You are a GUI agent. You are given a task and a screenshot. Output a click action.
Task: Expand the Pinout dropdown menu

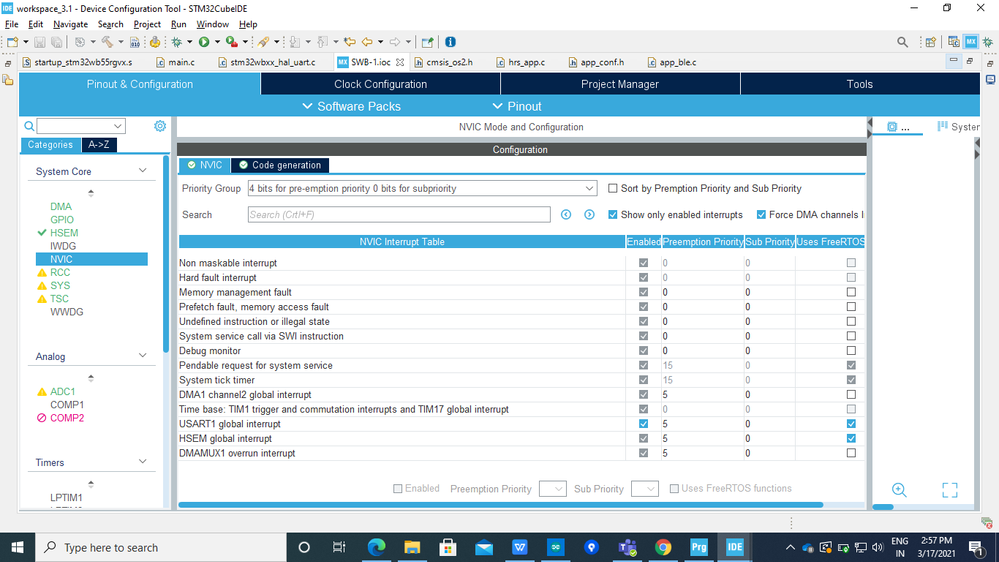coord(517,106)
